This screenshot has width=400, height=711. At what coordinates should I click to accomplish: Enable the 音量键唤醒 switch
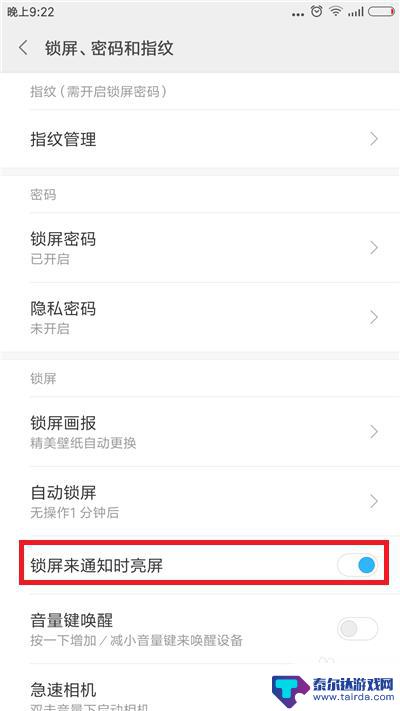(x=357, y=628)
